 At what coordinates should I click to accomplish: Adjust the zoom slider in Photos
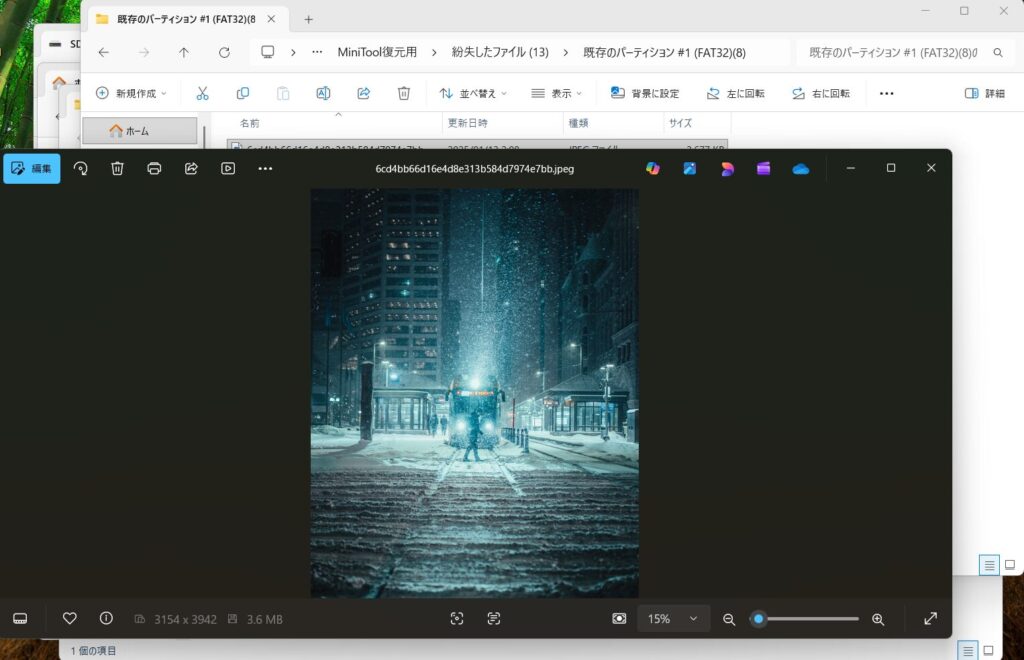(x=760, y=619)
